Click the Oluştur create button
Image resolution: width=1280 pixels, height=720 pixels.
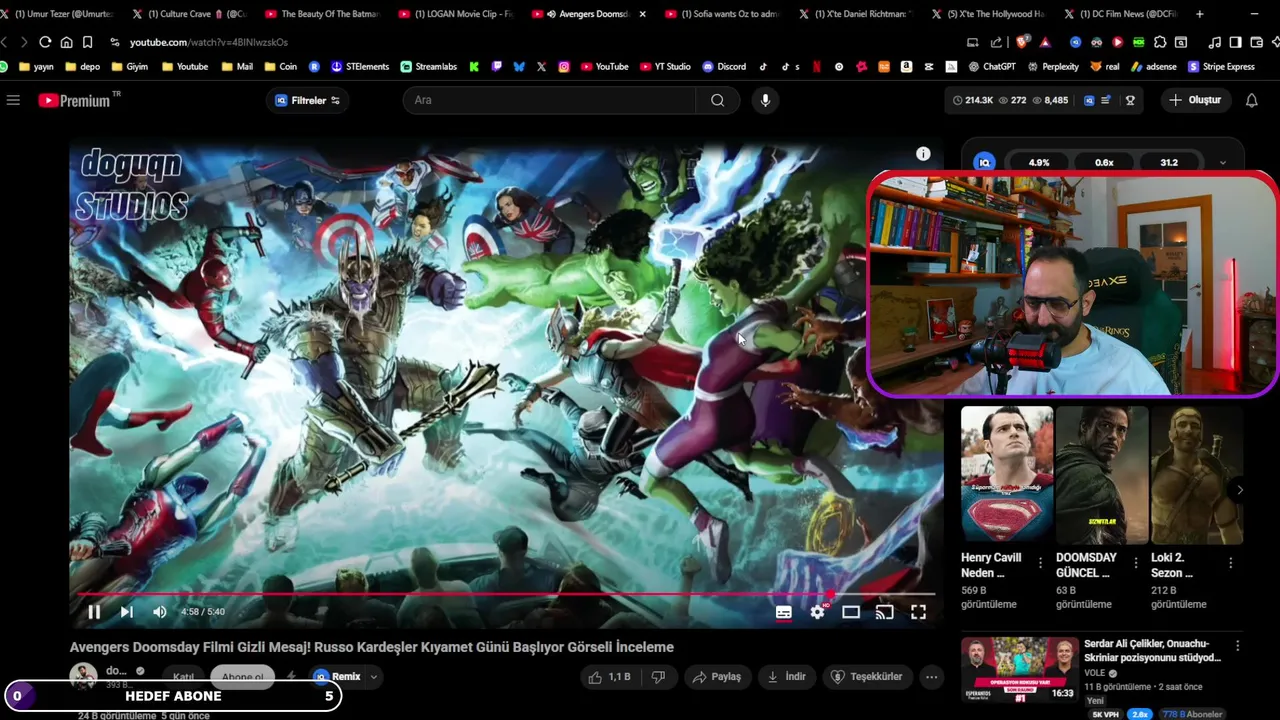click(1196, 100)
